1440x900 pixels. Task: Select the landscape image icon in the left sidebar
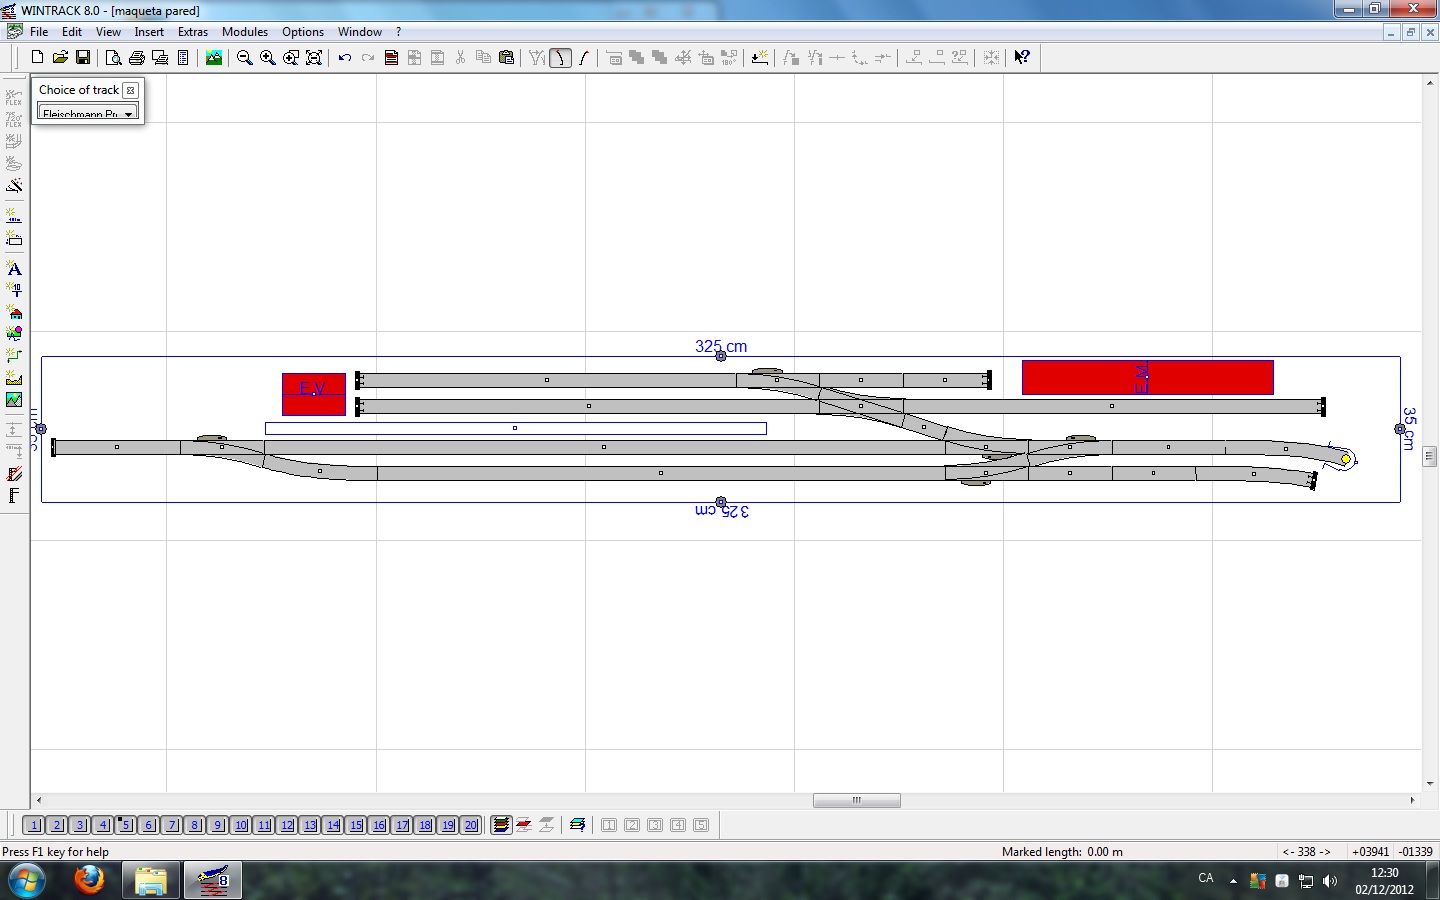click(x=14, y=400)
